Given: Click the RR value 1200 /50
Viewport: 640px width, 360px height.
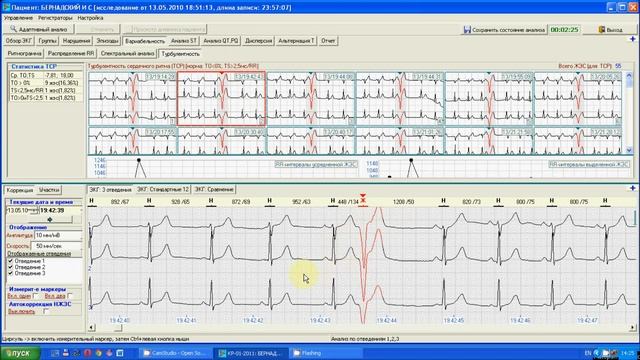Looking at the screenshot, I should point(403,202).
